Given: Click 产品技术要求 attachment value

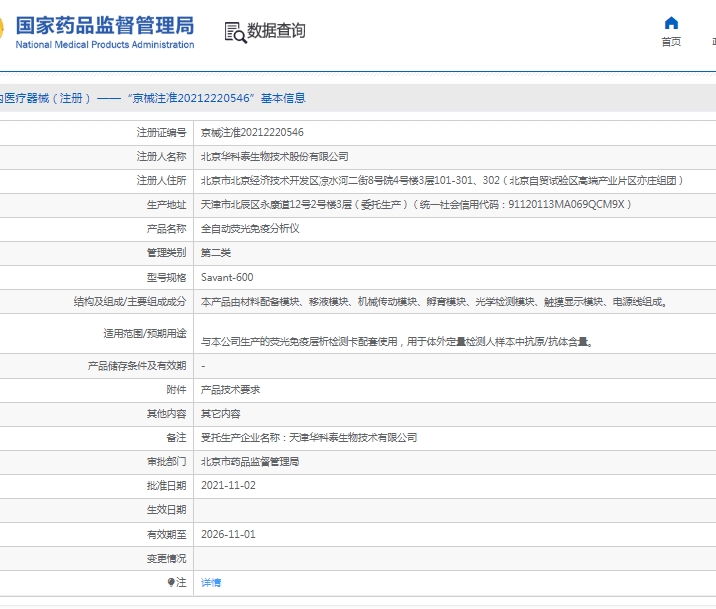Looking at the screenshot, I should click(x=231, y=390).
